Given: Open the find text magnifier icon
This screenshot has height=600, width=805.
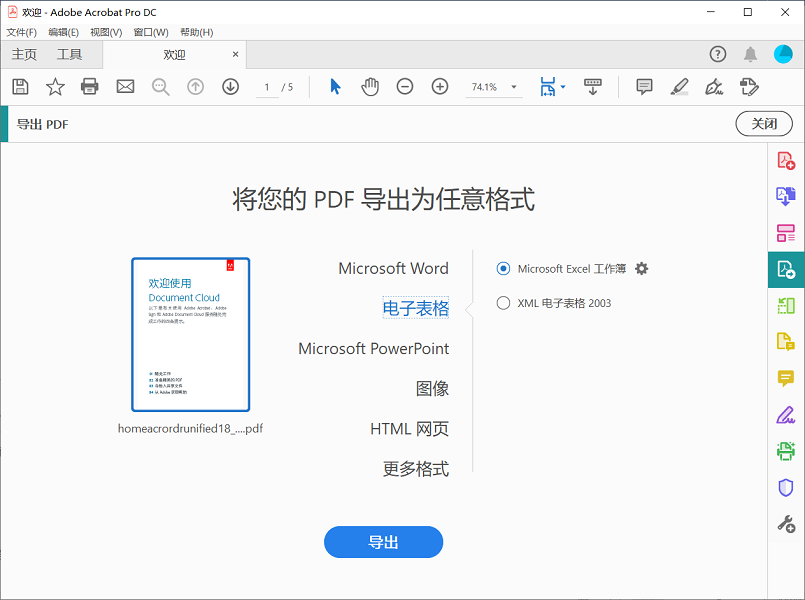Looking at the screenshot, I should point(160,87).
